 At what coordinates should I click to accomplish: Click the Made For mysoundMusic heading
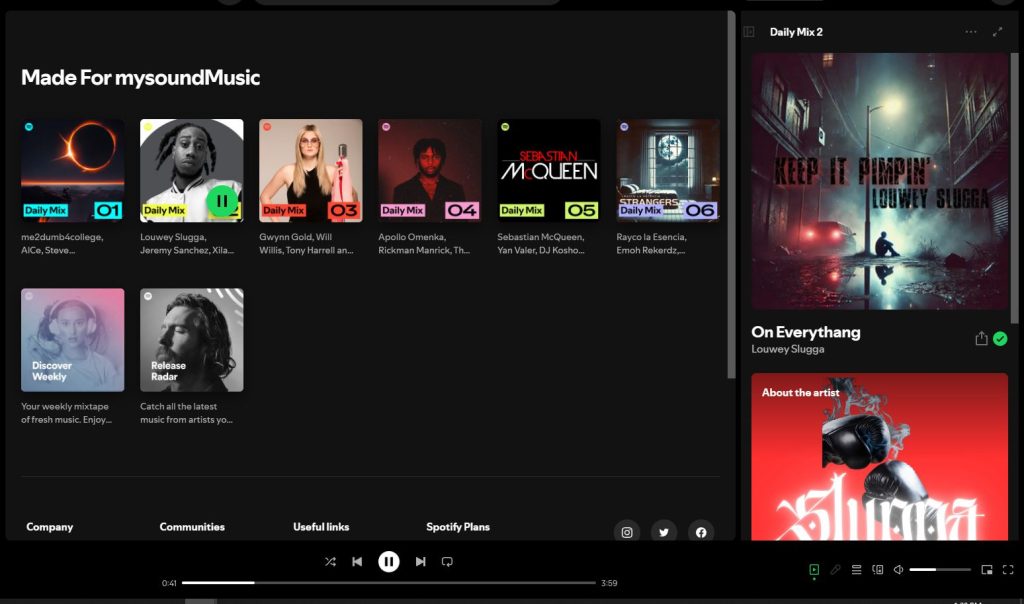click(x=140, y=78)
